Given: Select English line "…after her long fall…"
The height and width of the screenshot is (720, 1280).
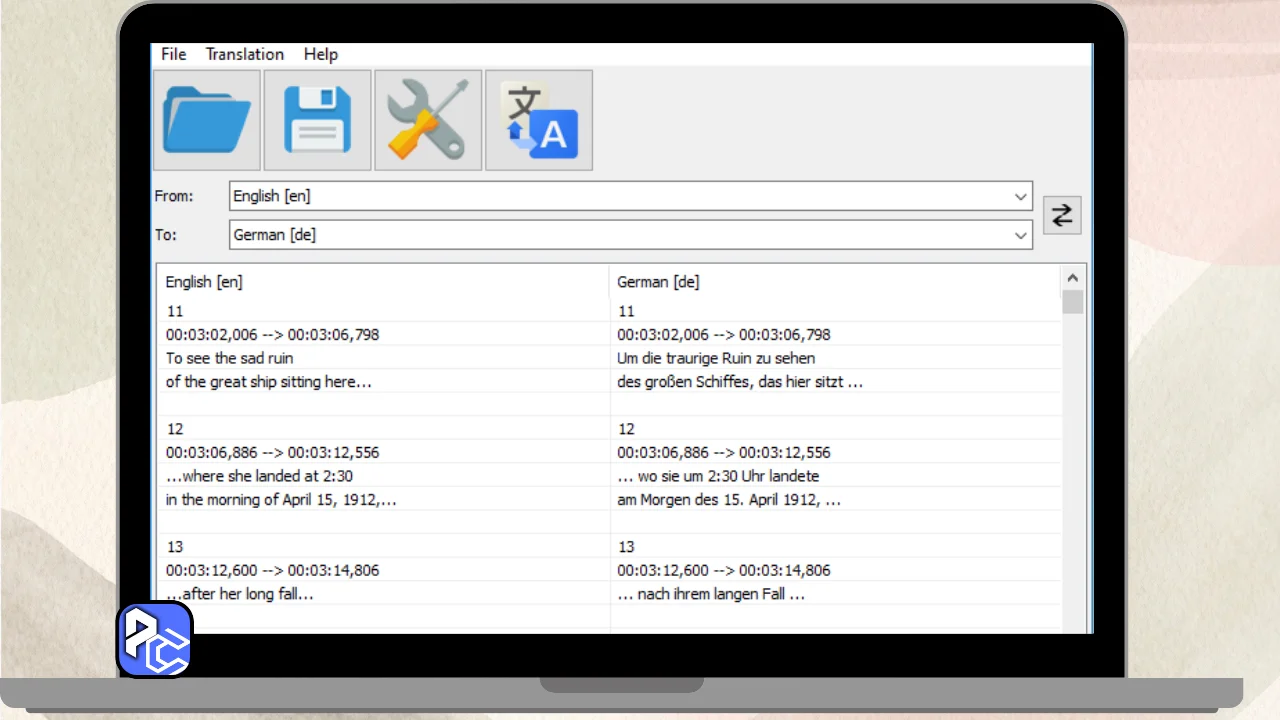Looking at the screenshot, I should [240, 594].
